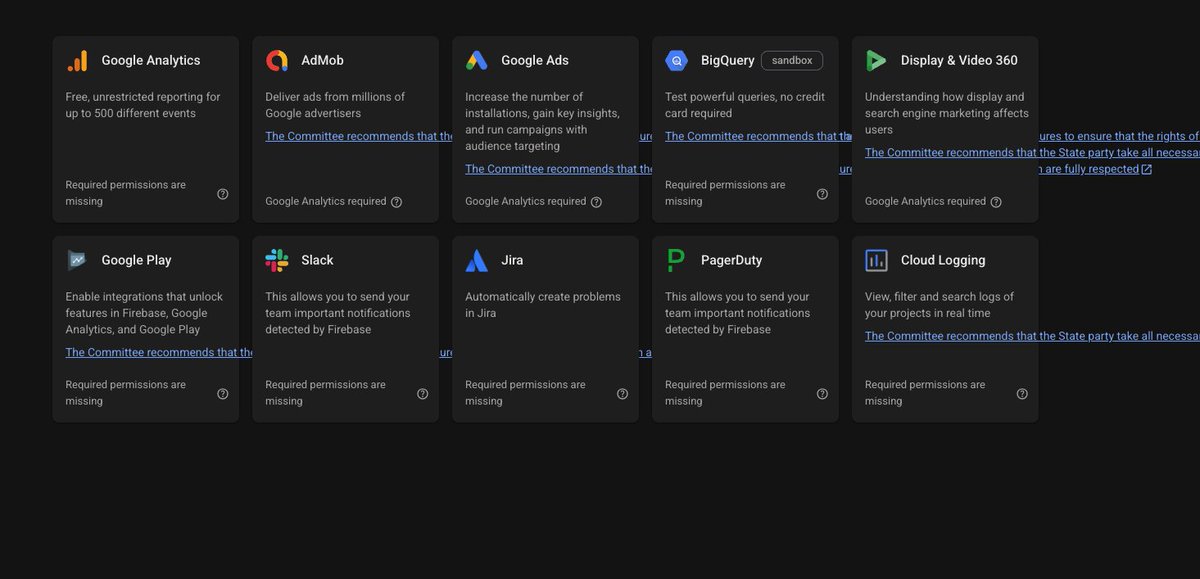Open help icon on Slack card
The image size is (1200, 579).
pyautogui.click(x=423, y=394)
